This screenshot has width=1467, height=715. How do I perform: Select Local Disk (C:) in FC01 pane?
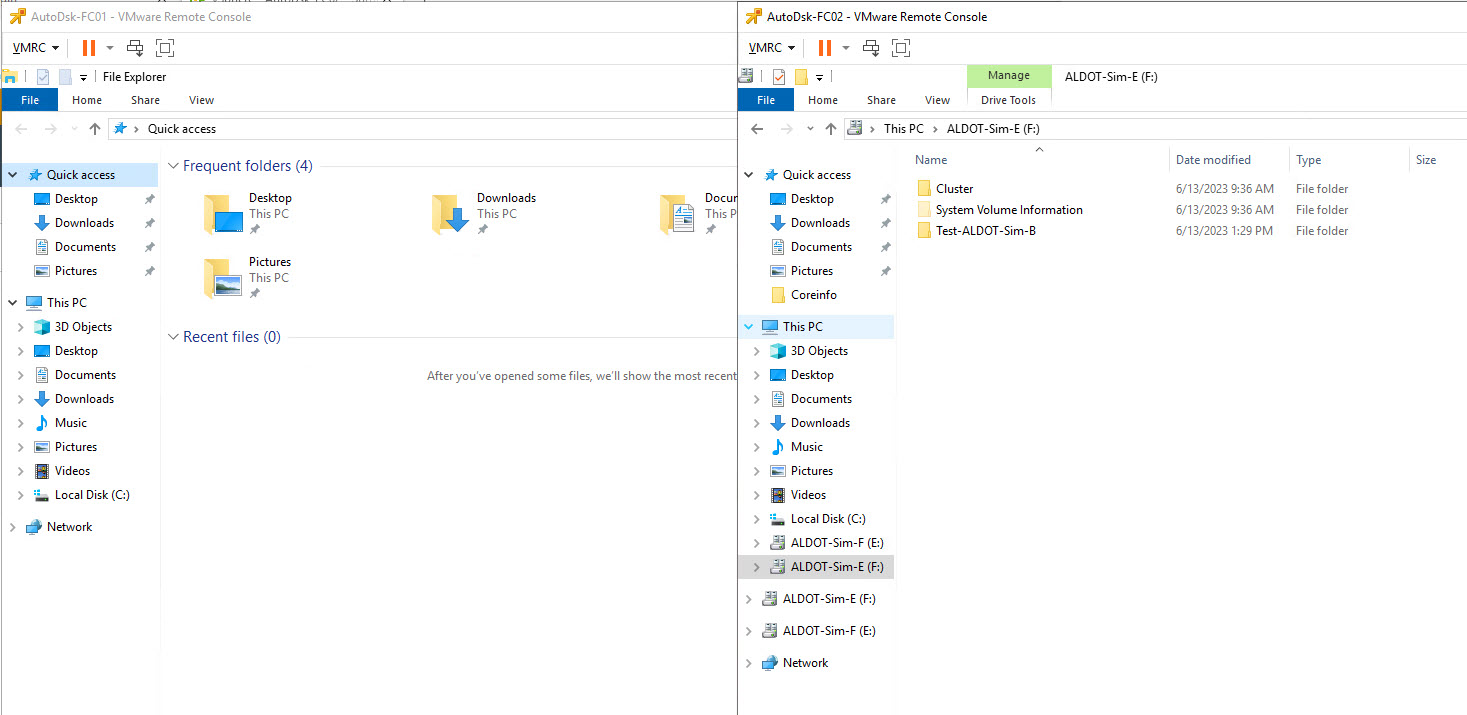pyautogui.click(x=92, y=495)
